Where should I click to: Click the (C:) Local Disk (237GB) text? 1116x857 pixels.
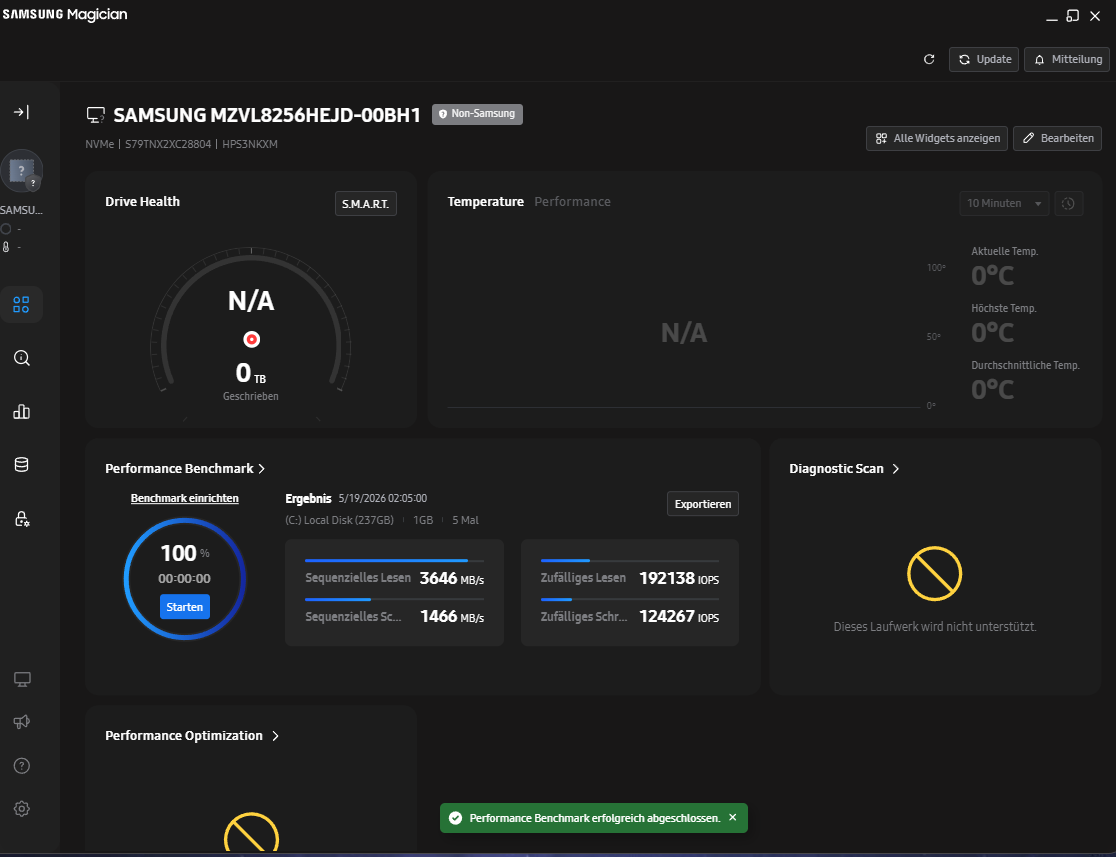[x=339, y=520]
